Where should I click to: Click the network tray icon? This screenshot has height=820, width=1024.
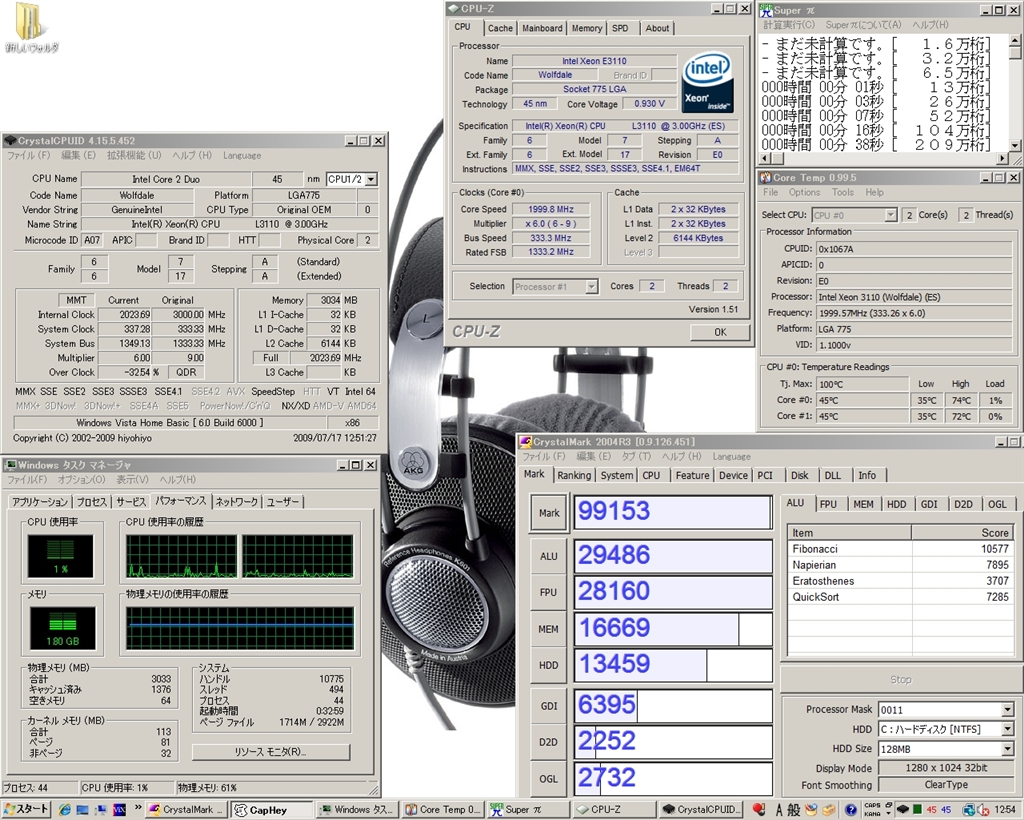[x=969, y=810]
